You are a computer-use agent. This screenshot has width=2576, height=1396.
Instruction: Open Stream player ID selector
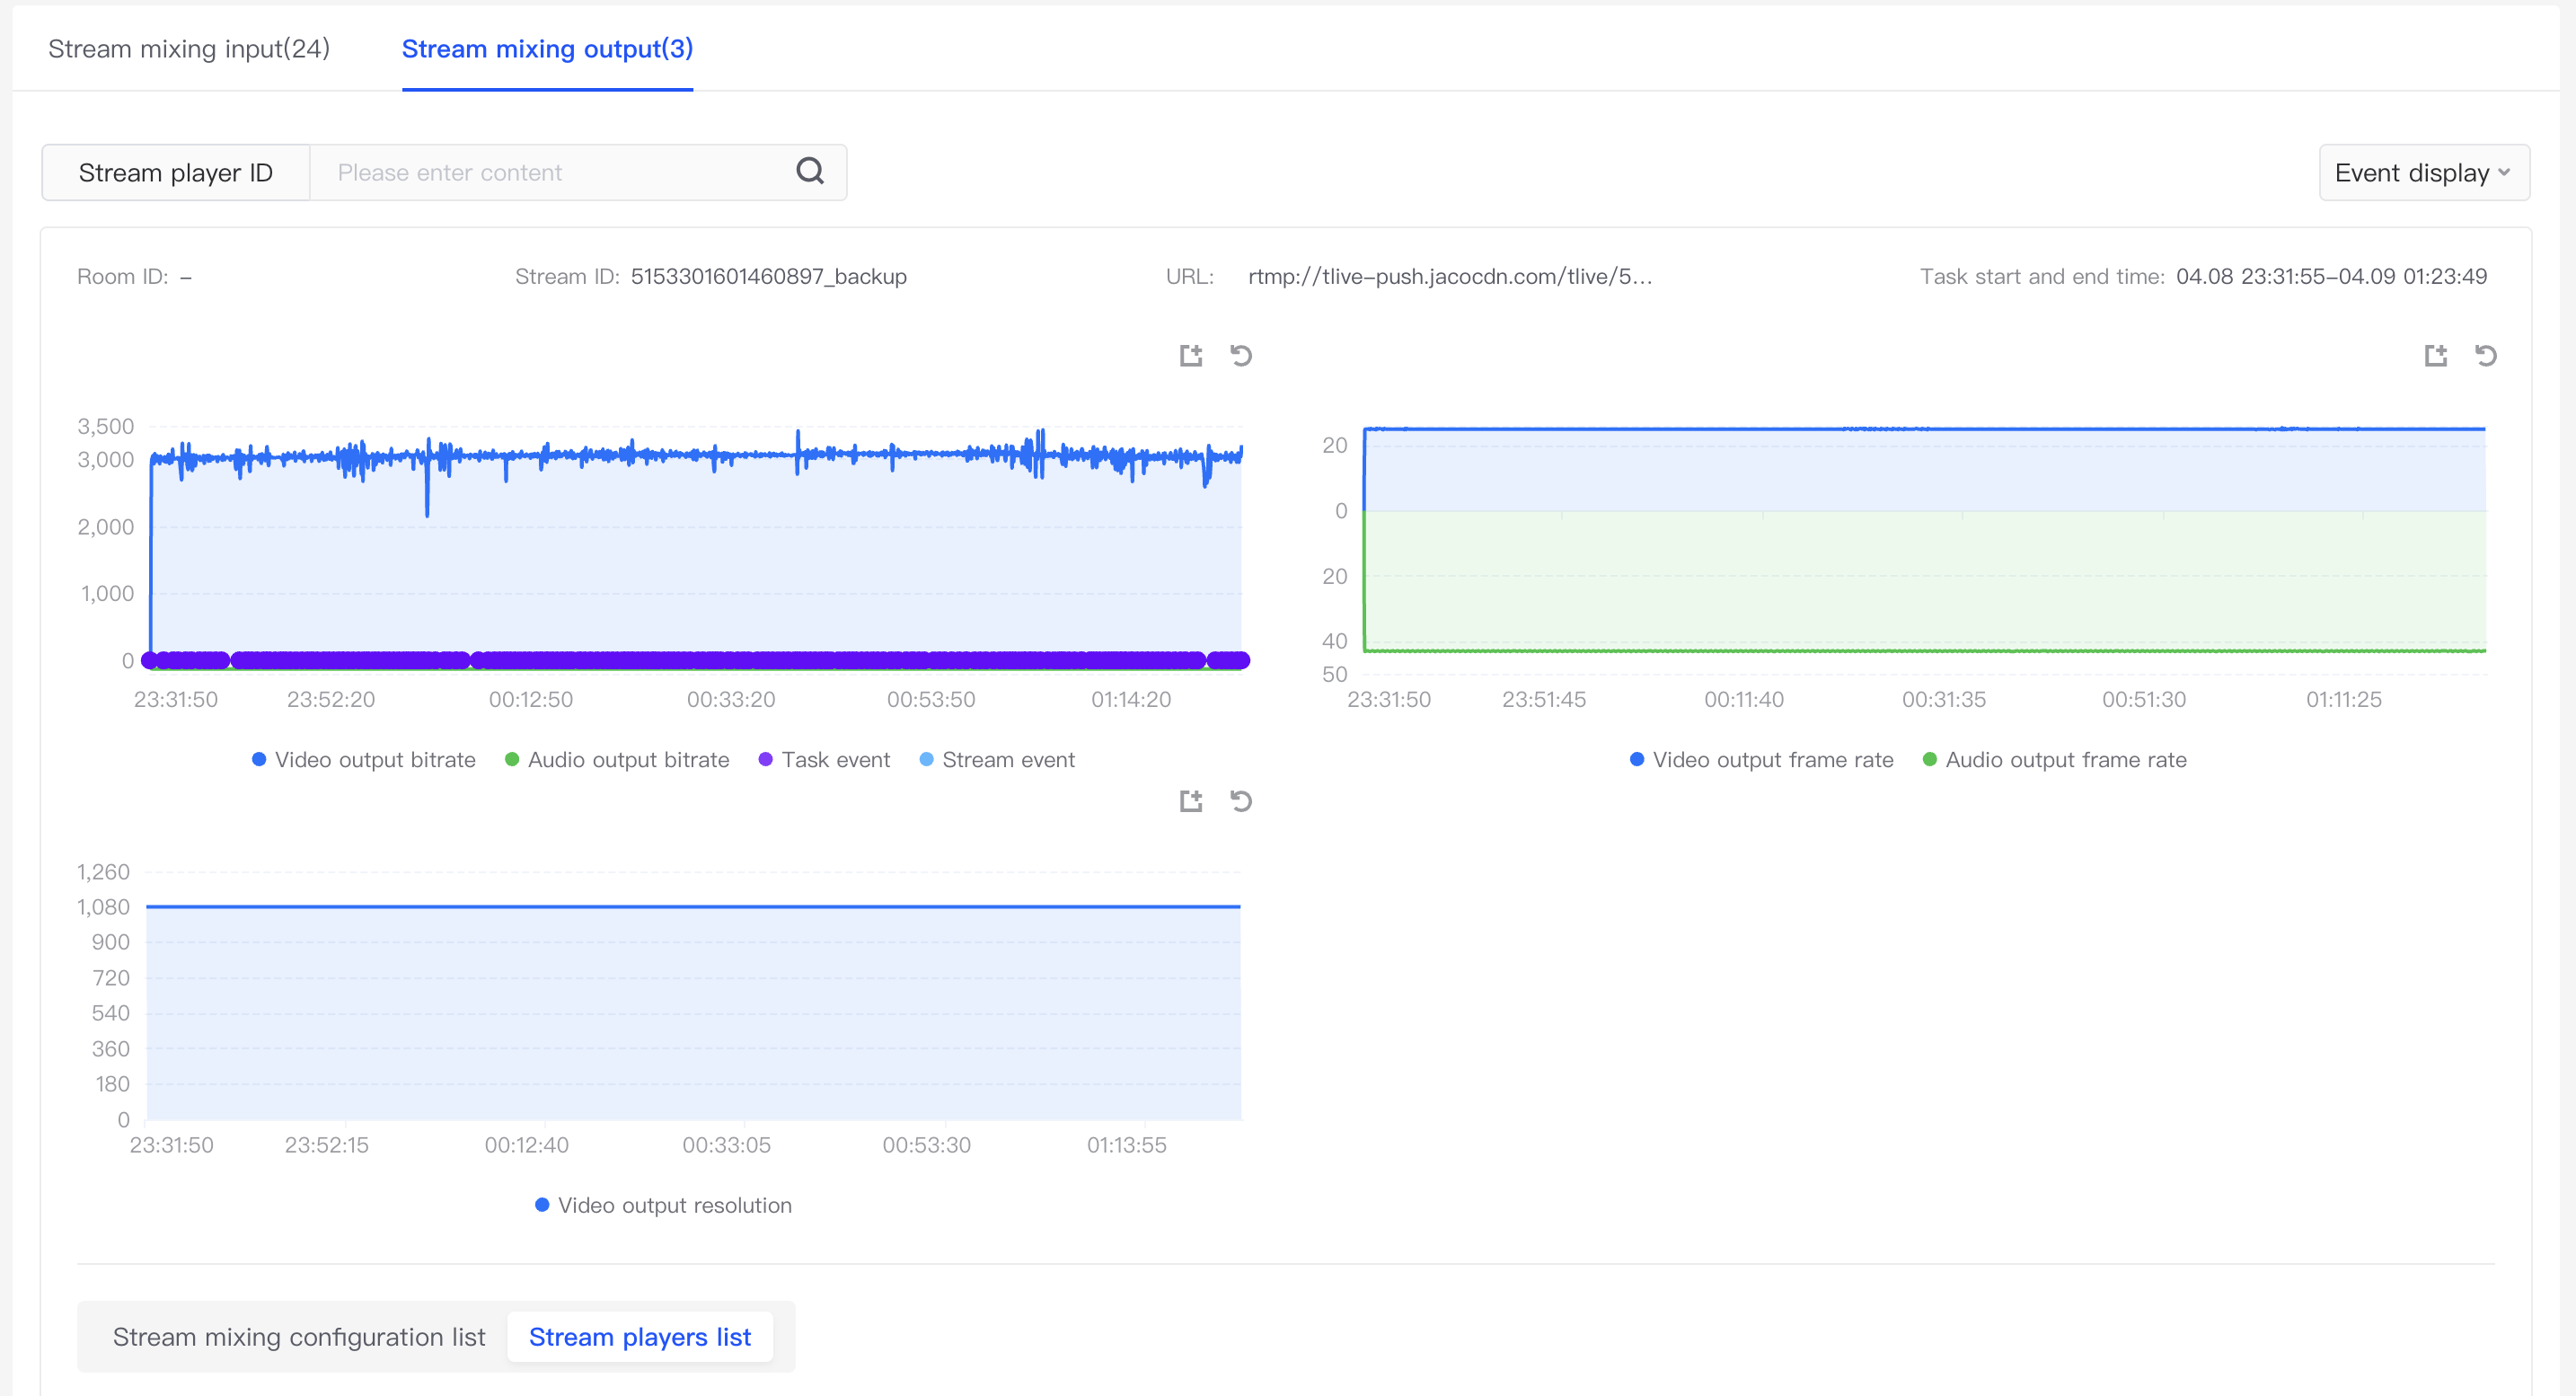[176, 173]
